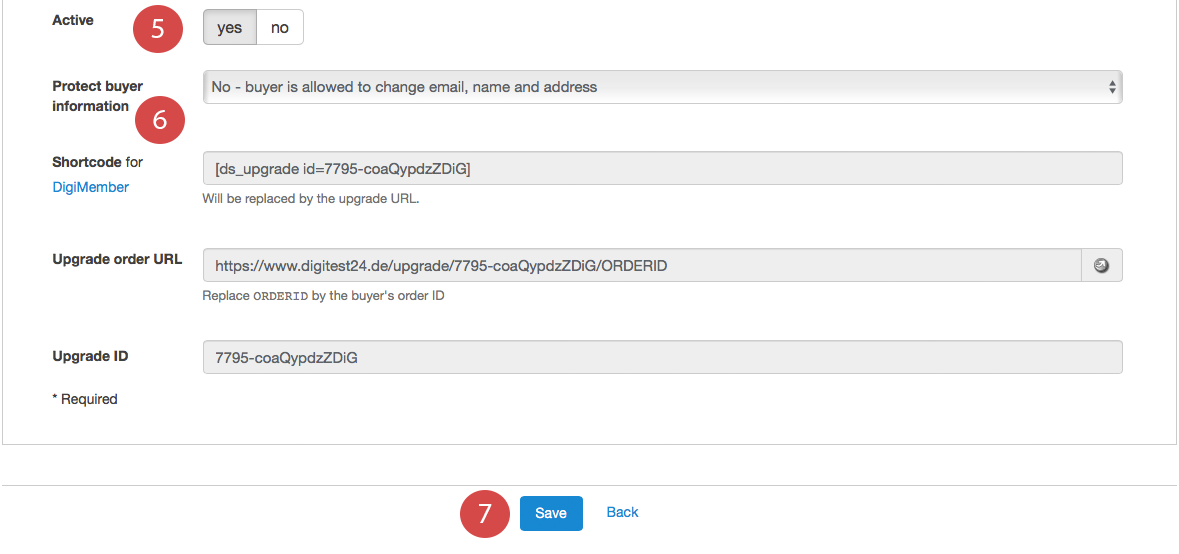The height and width of the screenshot is (554, 1179).
Task: Click the "Upgrade ID" label
Action: coord(90,356)
